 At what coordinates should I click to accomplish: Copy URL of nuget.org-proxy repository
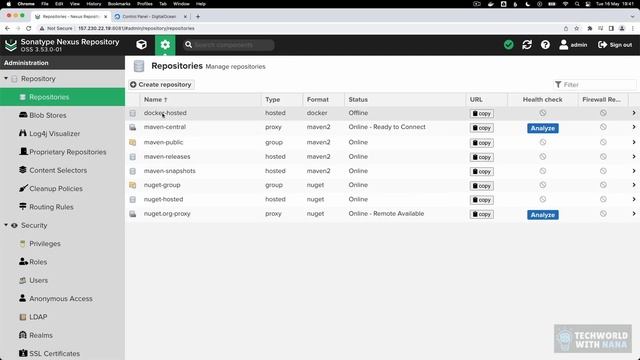482,214
